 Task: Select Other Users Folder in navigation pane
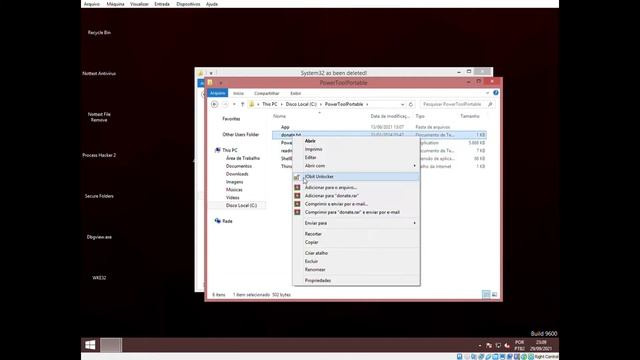click(240, 134)
